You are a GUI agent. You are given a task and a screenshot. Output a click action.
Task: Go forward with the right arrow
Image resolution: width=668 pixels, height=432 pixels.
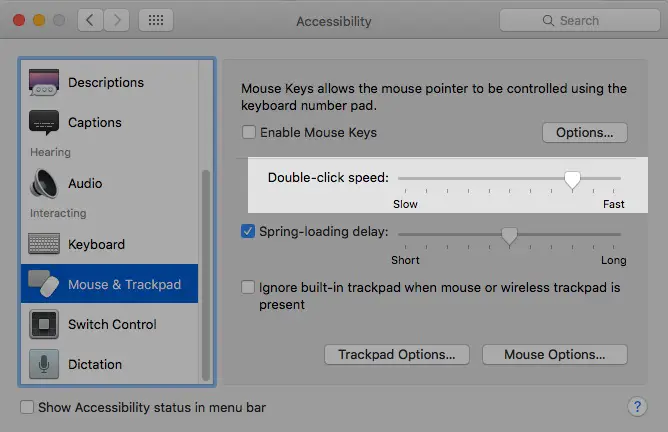click(116, 20)
